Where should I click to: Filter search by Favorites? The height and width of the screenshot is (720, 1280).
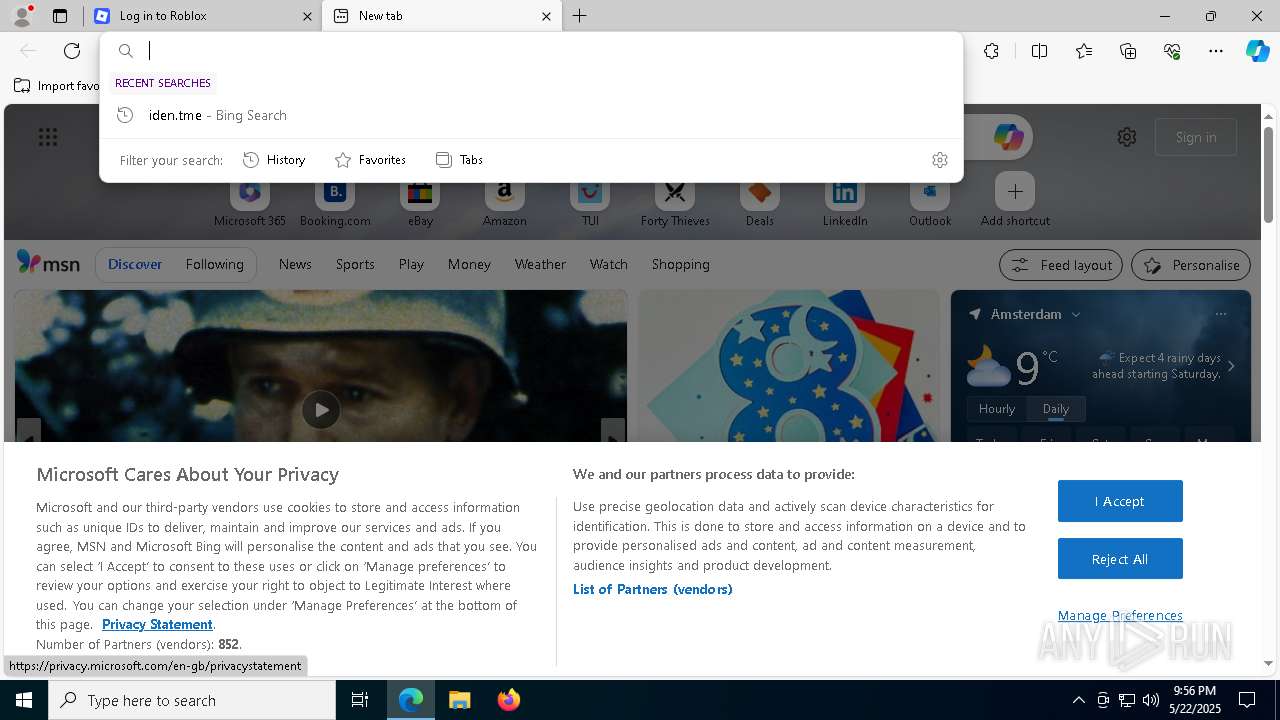coord(370,160)
